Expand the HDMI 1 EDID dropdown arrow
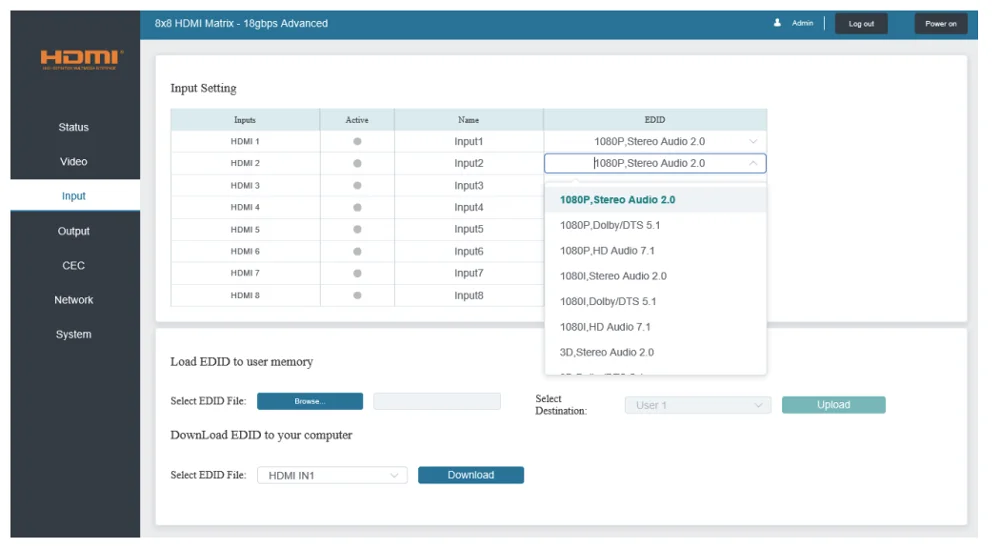The image size is (1000, 549). [x=753, y=142]
